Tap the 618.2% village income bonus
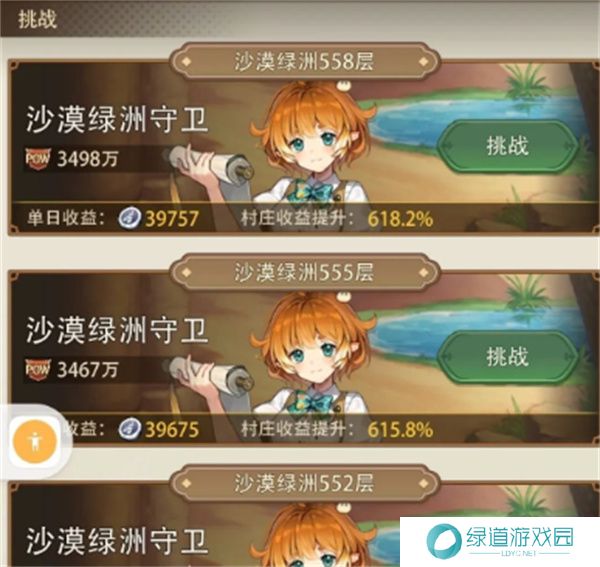 [400, 219]
